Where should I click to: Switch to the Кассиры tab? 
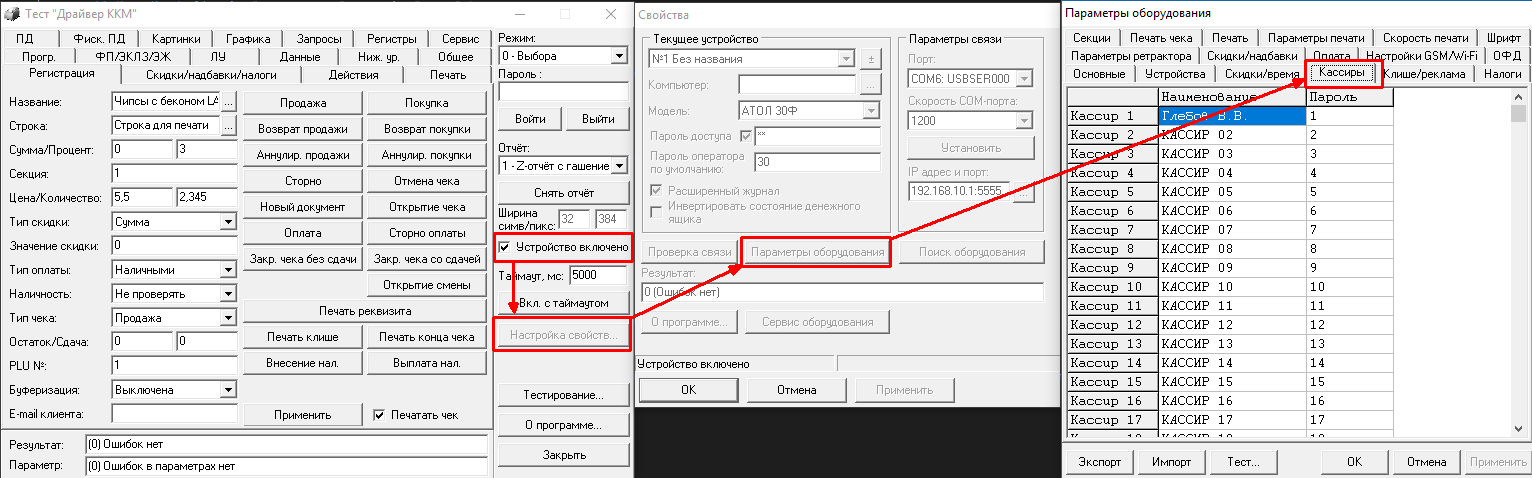coord(1342,74)
